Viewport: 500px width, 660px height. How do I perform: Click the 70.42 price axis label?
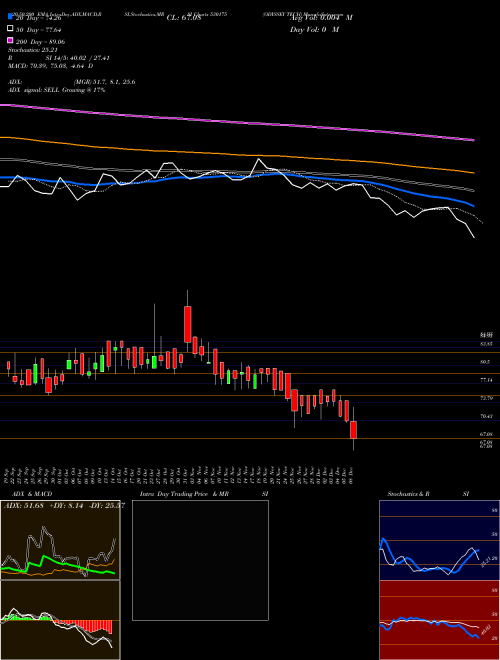point(486,416)
